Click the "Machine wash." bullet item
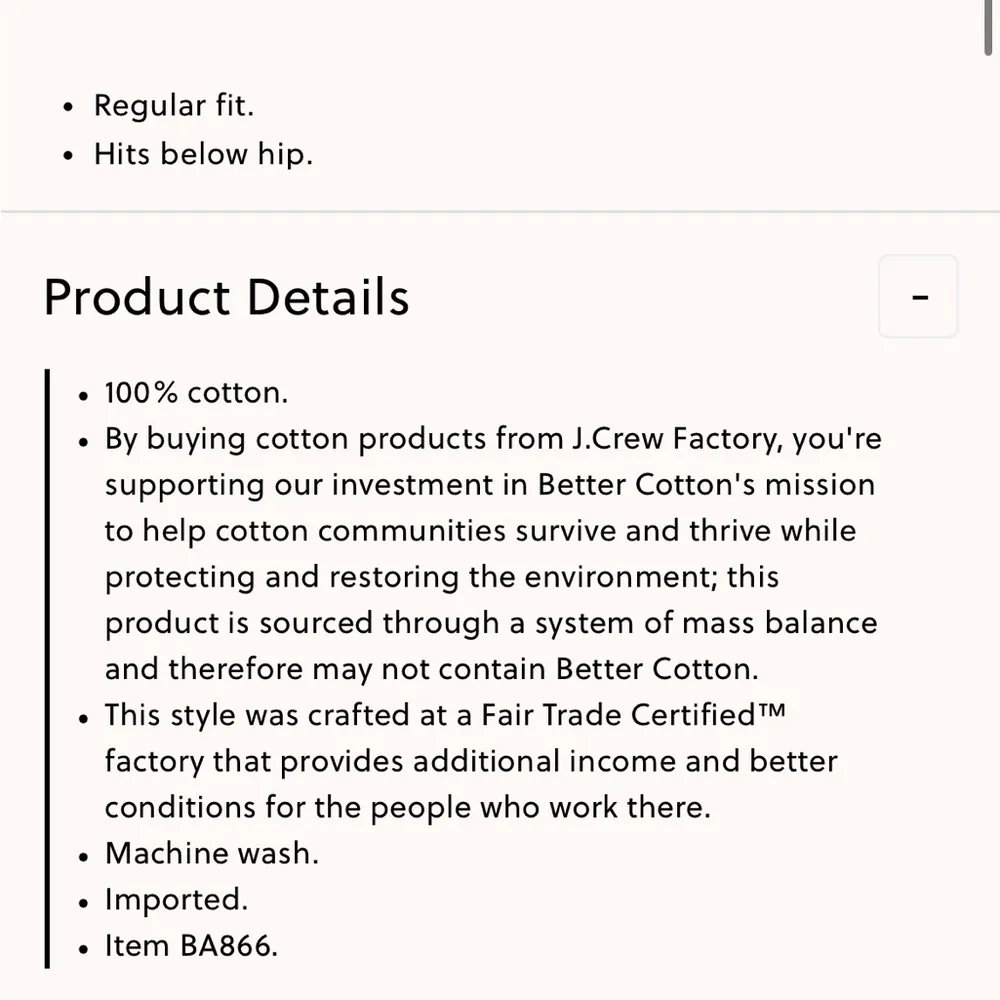Screen dimensions: 1000x1000 [212, 853]
